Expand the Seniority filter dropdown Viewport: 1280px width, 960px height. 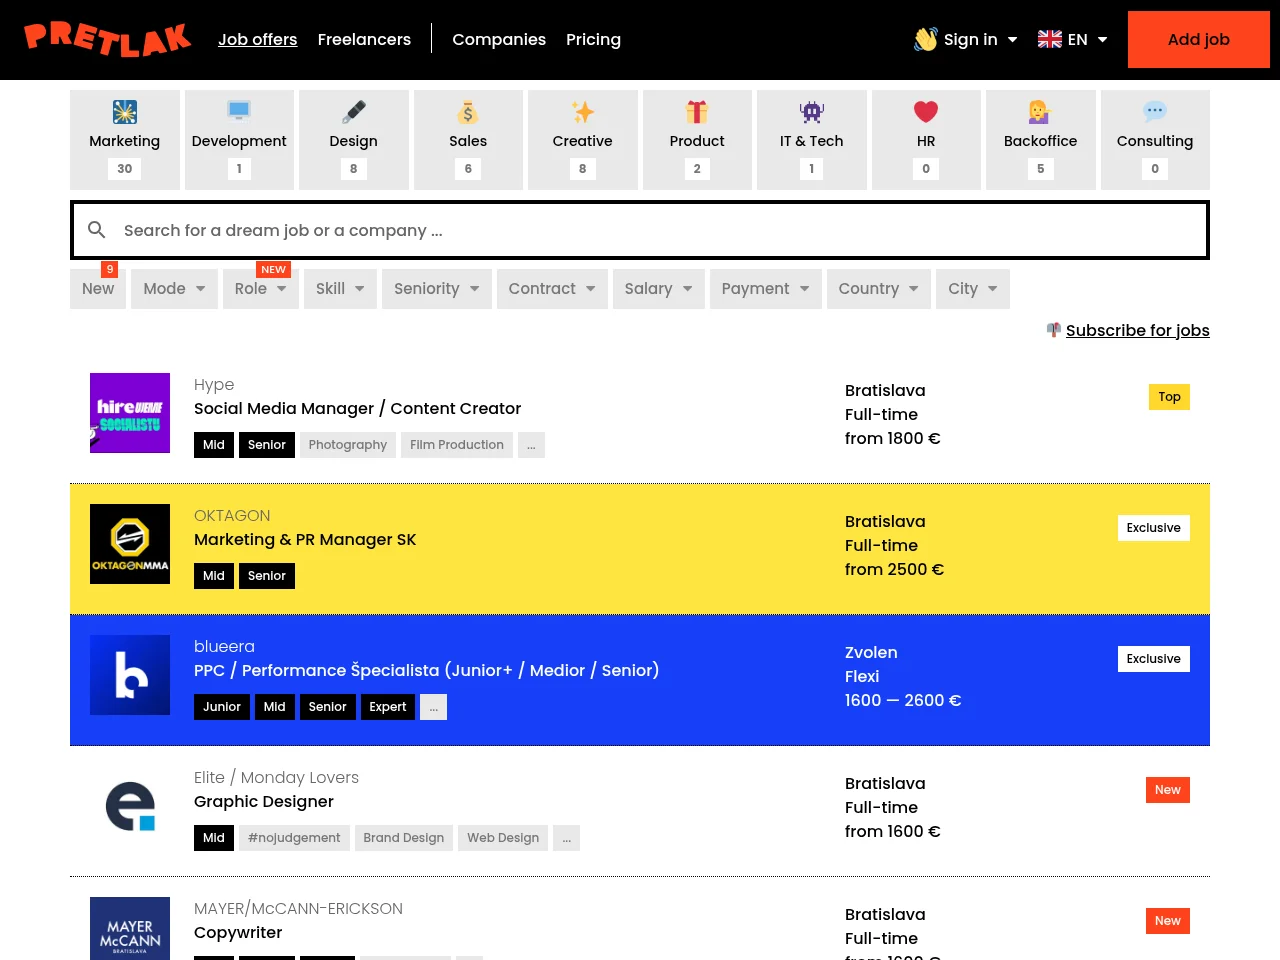click(x=437, y=289)
